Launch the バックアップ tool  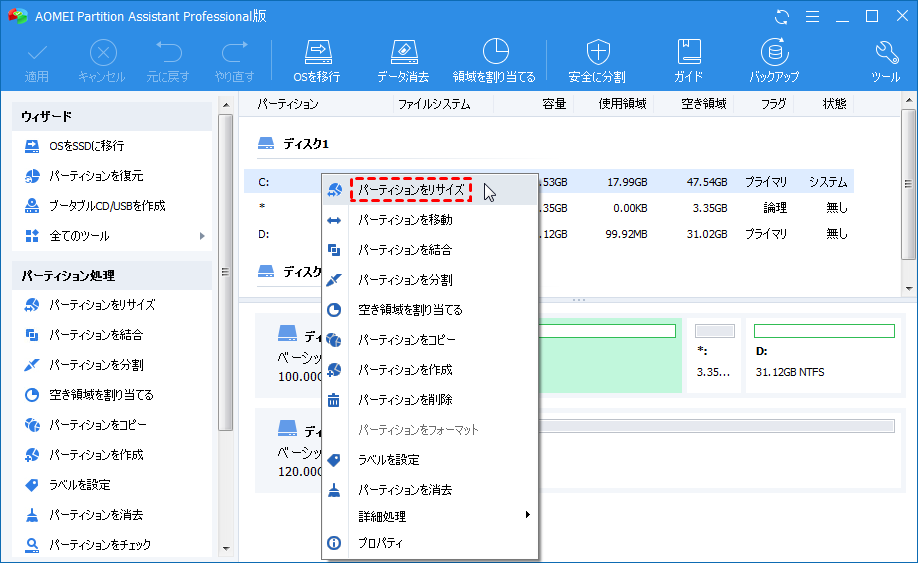pos(774,61)
